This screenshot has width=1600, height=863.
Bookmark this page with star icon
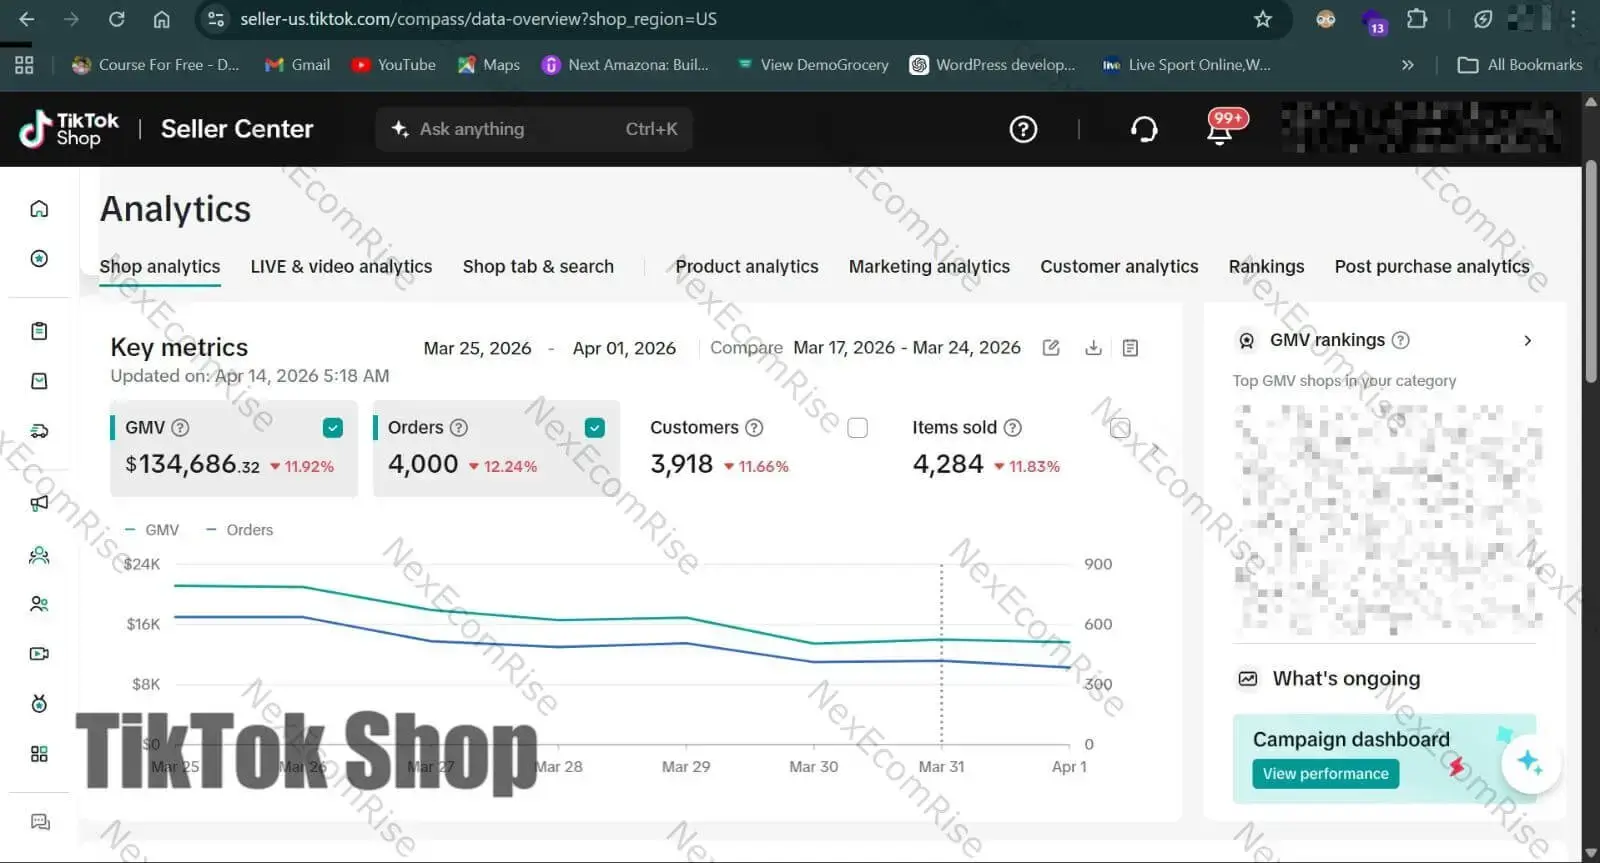click(x=1263, y=19)
